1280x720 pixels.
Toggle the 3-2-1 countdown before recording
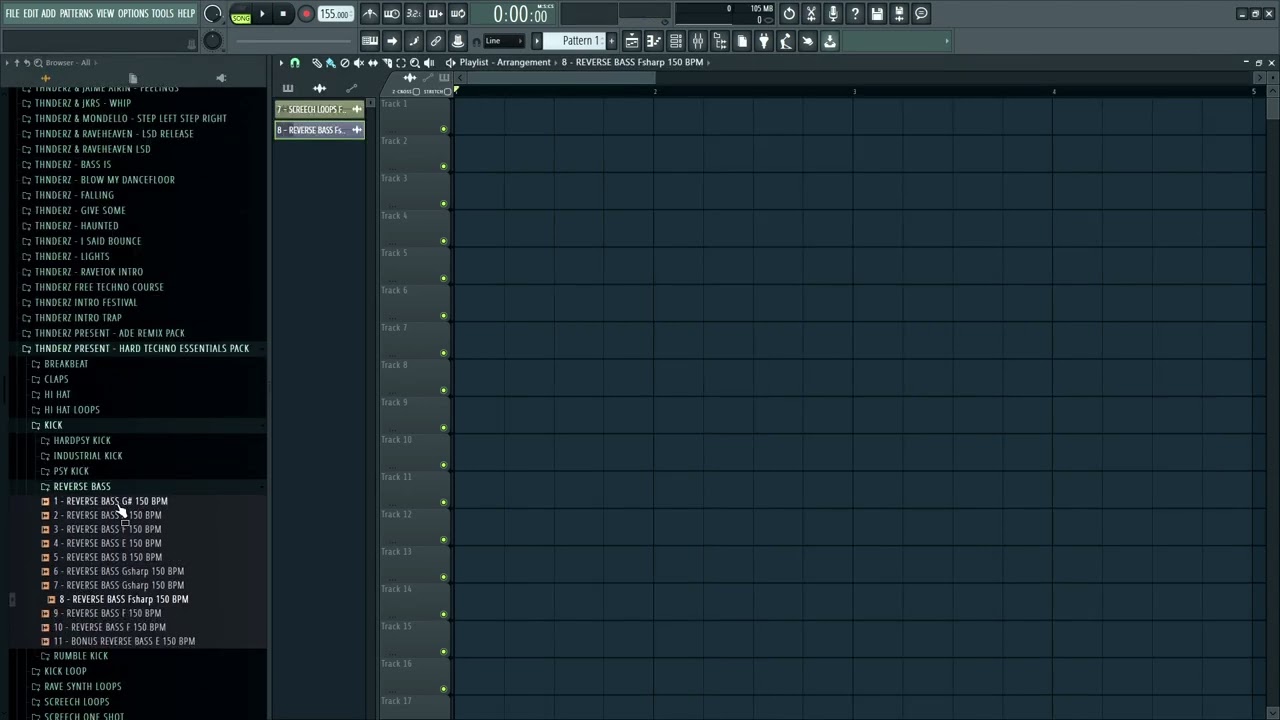(x=413, y=14)
